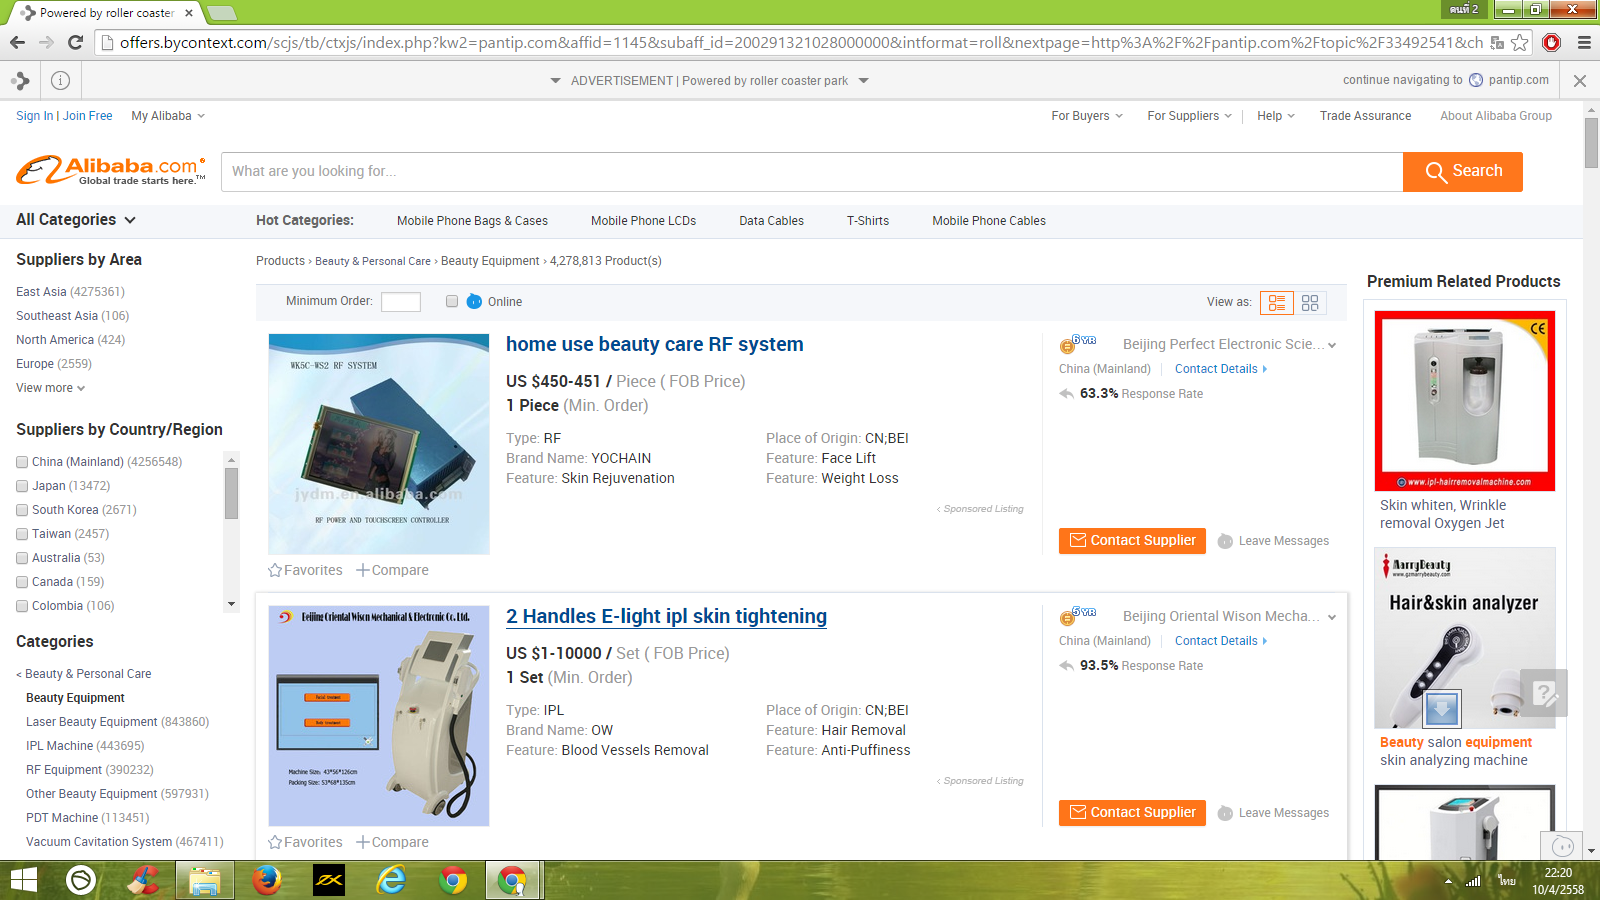
Task: Reload the page with the refresh icon
Action: (75, 42)
